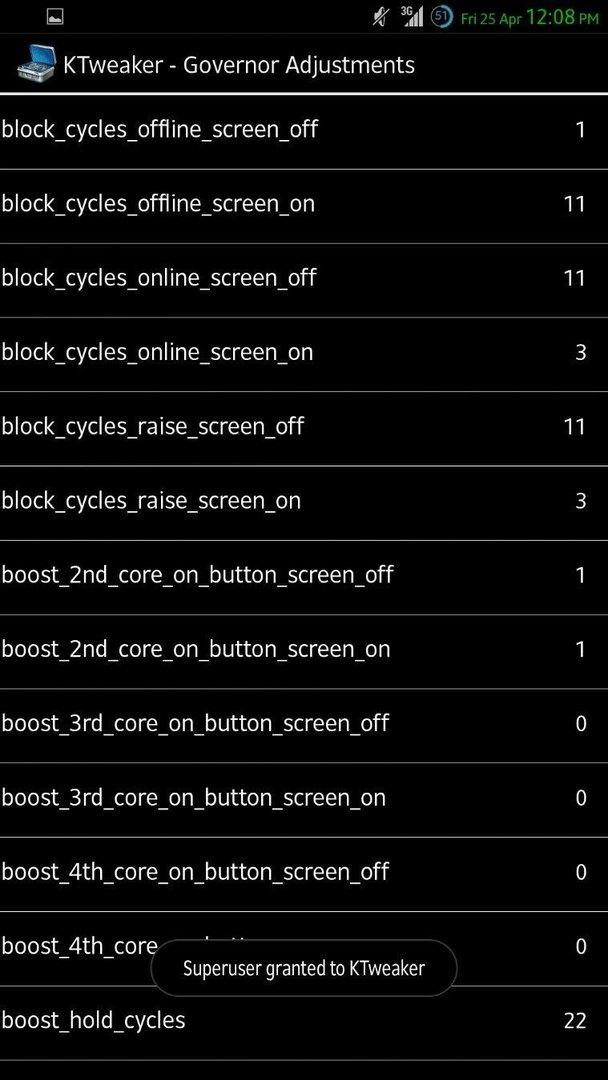Open the picture notification icon in status bar
Image resolution: width=608 pixels, height=1080 pixels.
[56, 17]
